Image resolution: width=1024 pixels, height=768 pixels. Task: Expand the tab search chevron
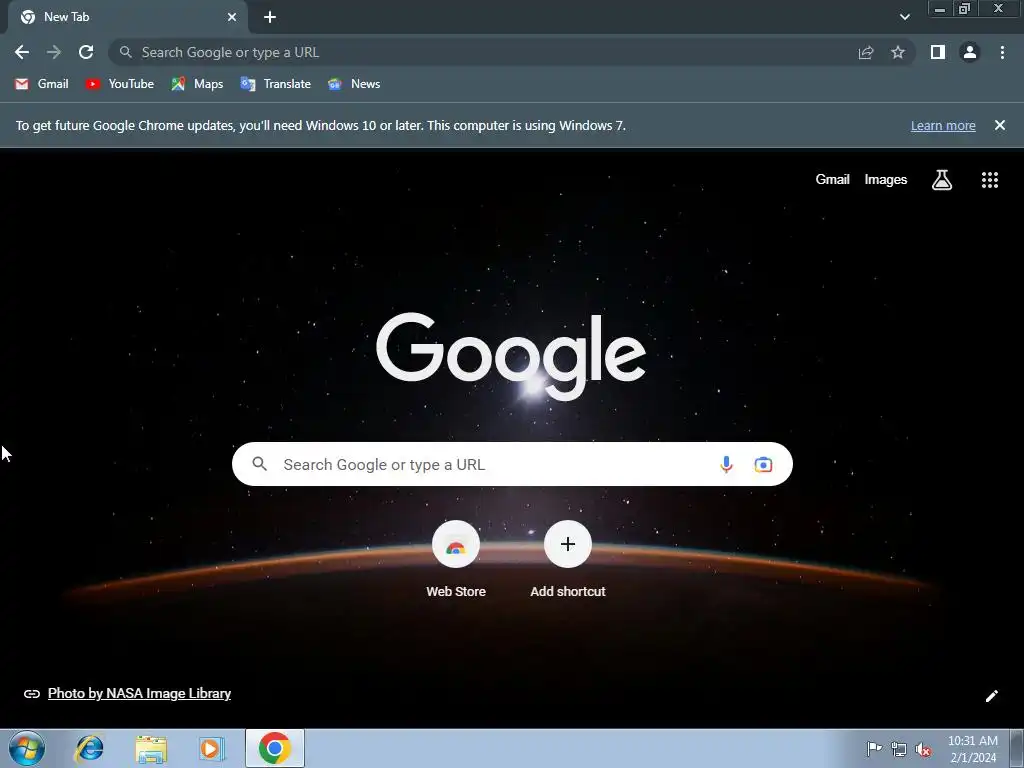tap(904, 17)
